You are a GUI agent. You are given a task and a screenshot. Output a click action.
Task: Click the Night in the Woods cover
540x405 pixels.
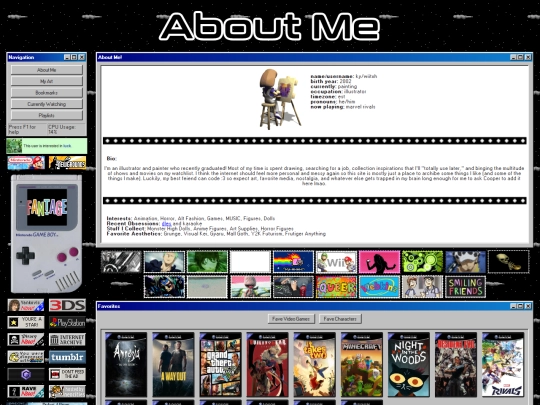click(x=409, y=365)
